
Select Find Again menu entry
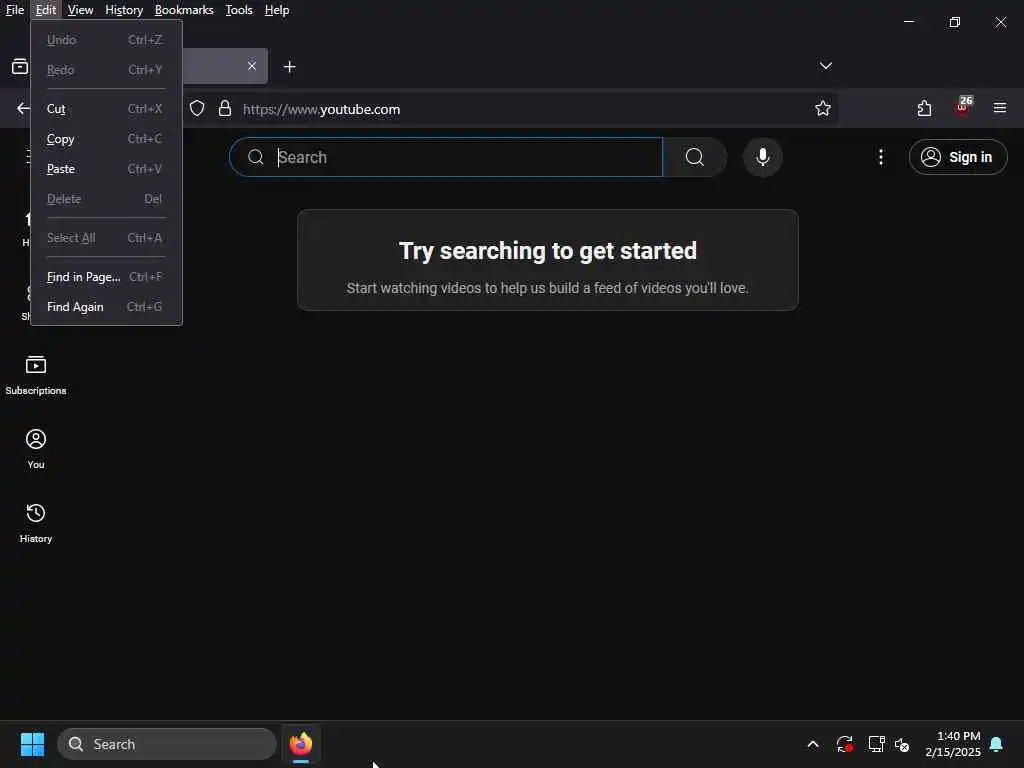106,307
